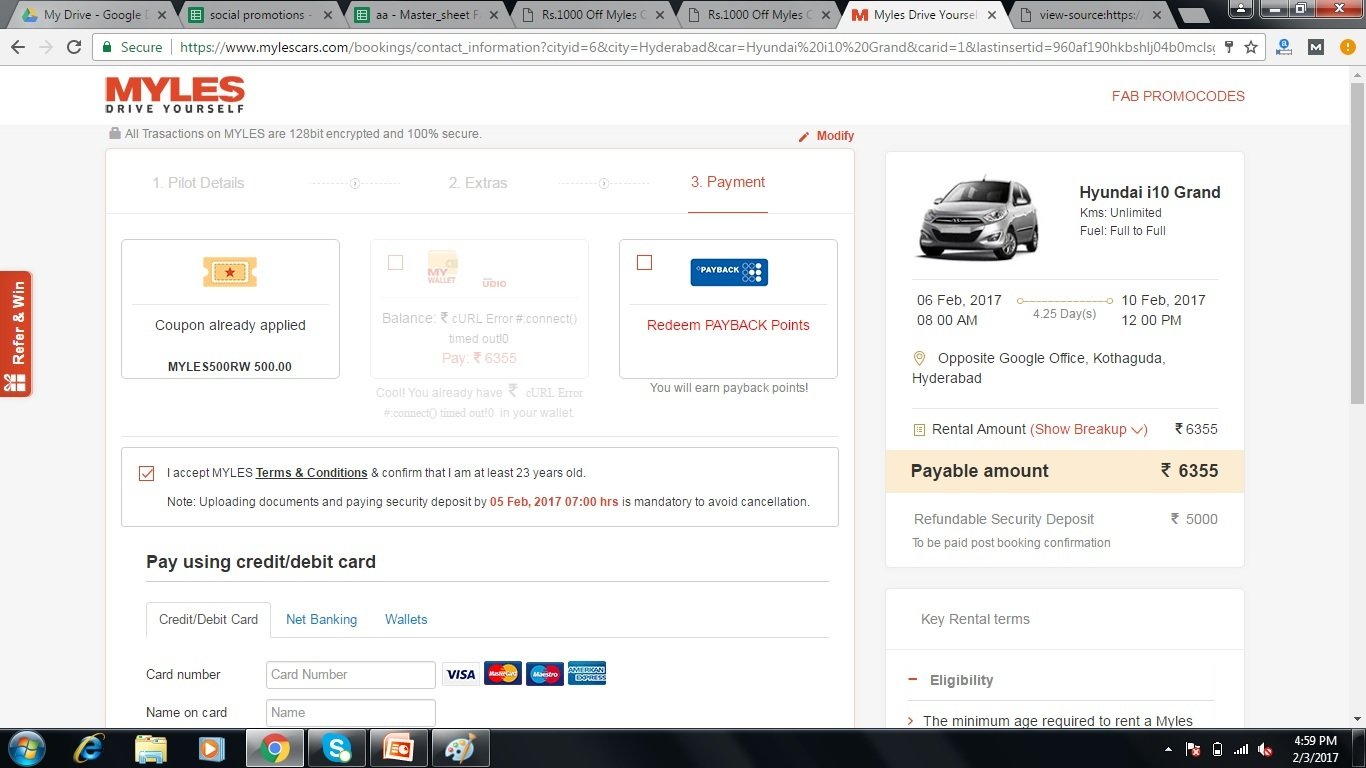The width and height of the screenshot is (1366, 768).
Task: Click the MYLES500RW 500.00 coupon text
Action: (230, 367)
